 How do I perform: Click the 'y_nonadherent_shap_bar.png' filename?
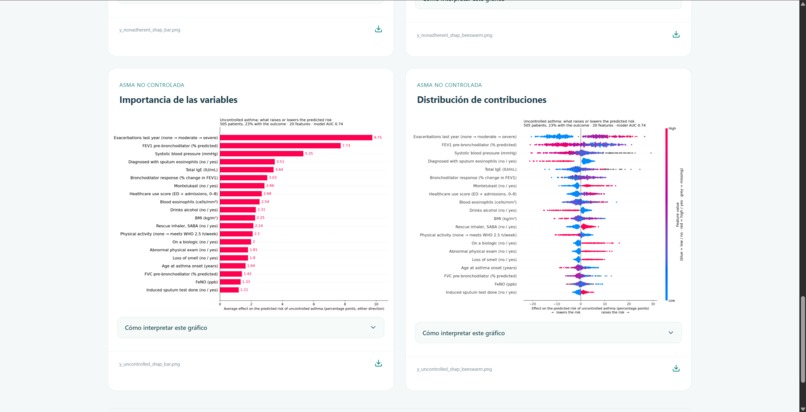pos(150,30)
